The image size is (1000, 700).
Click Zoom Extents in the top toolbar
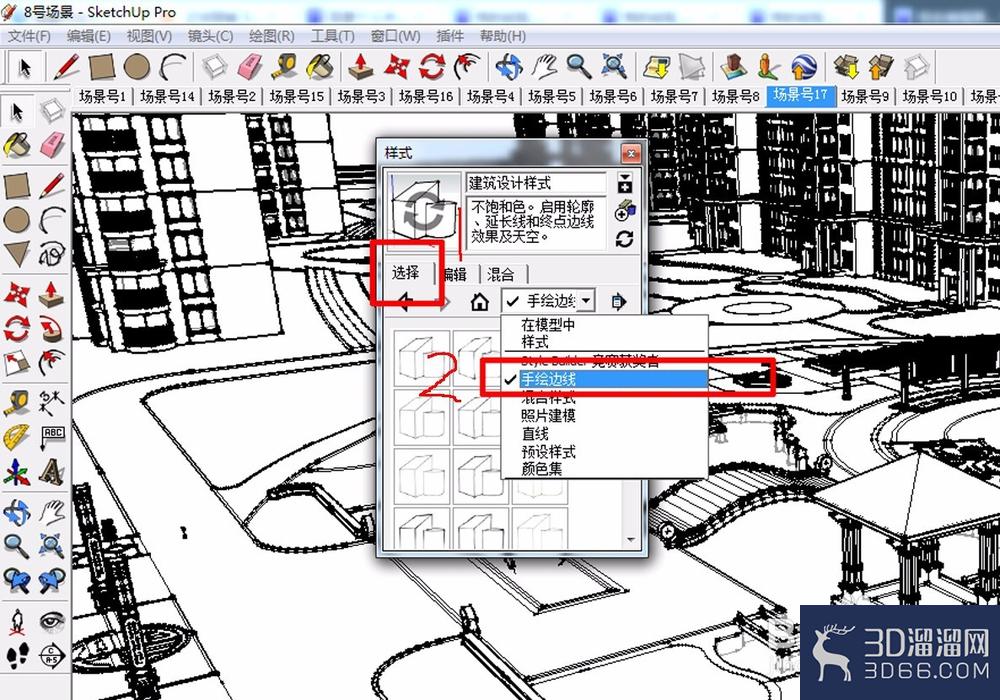click(x=614, y=66)
